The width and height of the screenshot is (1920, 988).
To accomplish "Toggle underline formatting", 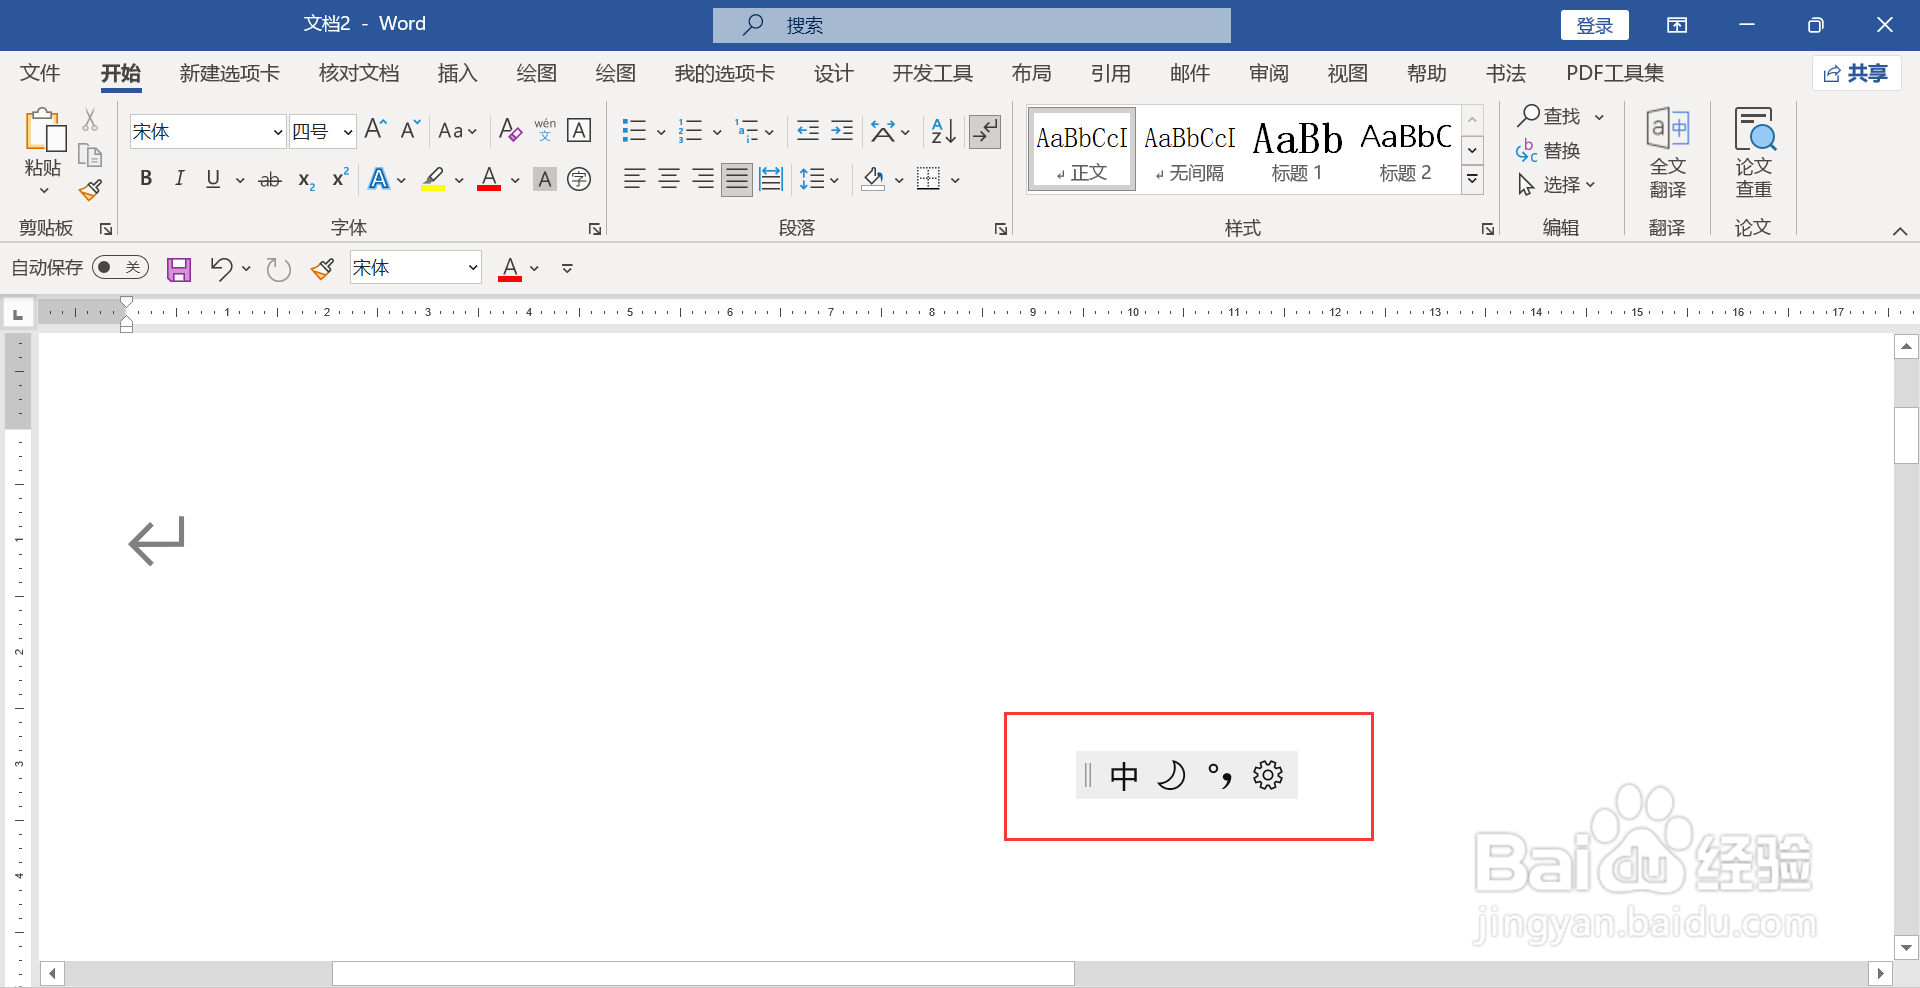I will tap(213, 179).
